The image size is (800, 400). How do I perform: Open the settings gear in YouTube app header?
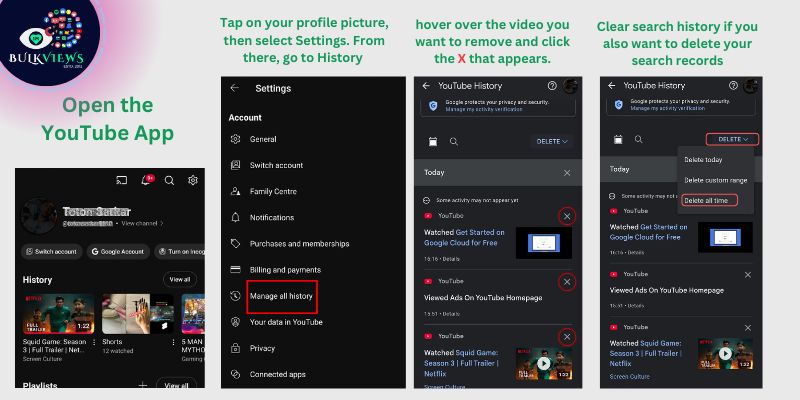click(x=193, y=180)
